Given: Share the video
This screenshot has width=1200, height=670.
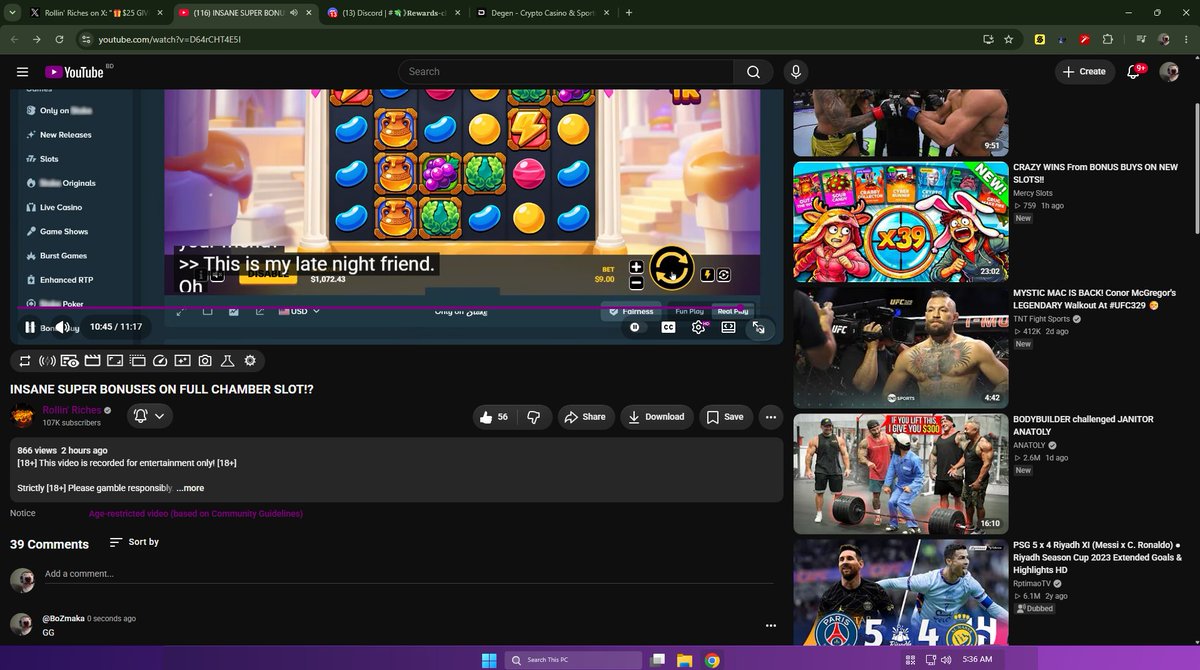Looking at the screenshot, I should (584, 417).
